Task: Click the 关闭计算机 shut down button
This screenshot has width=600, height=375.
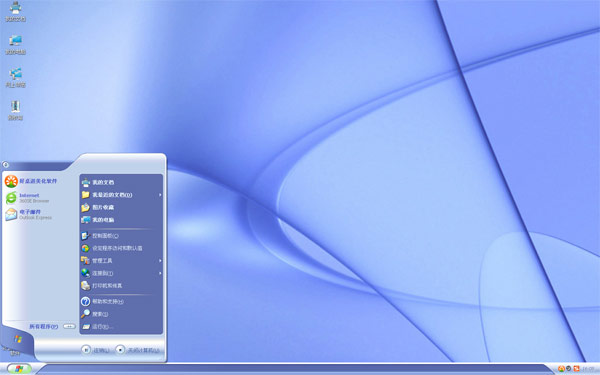Action: [x=137, y=350]
